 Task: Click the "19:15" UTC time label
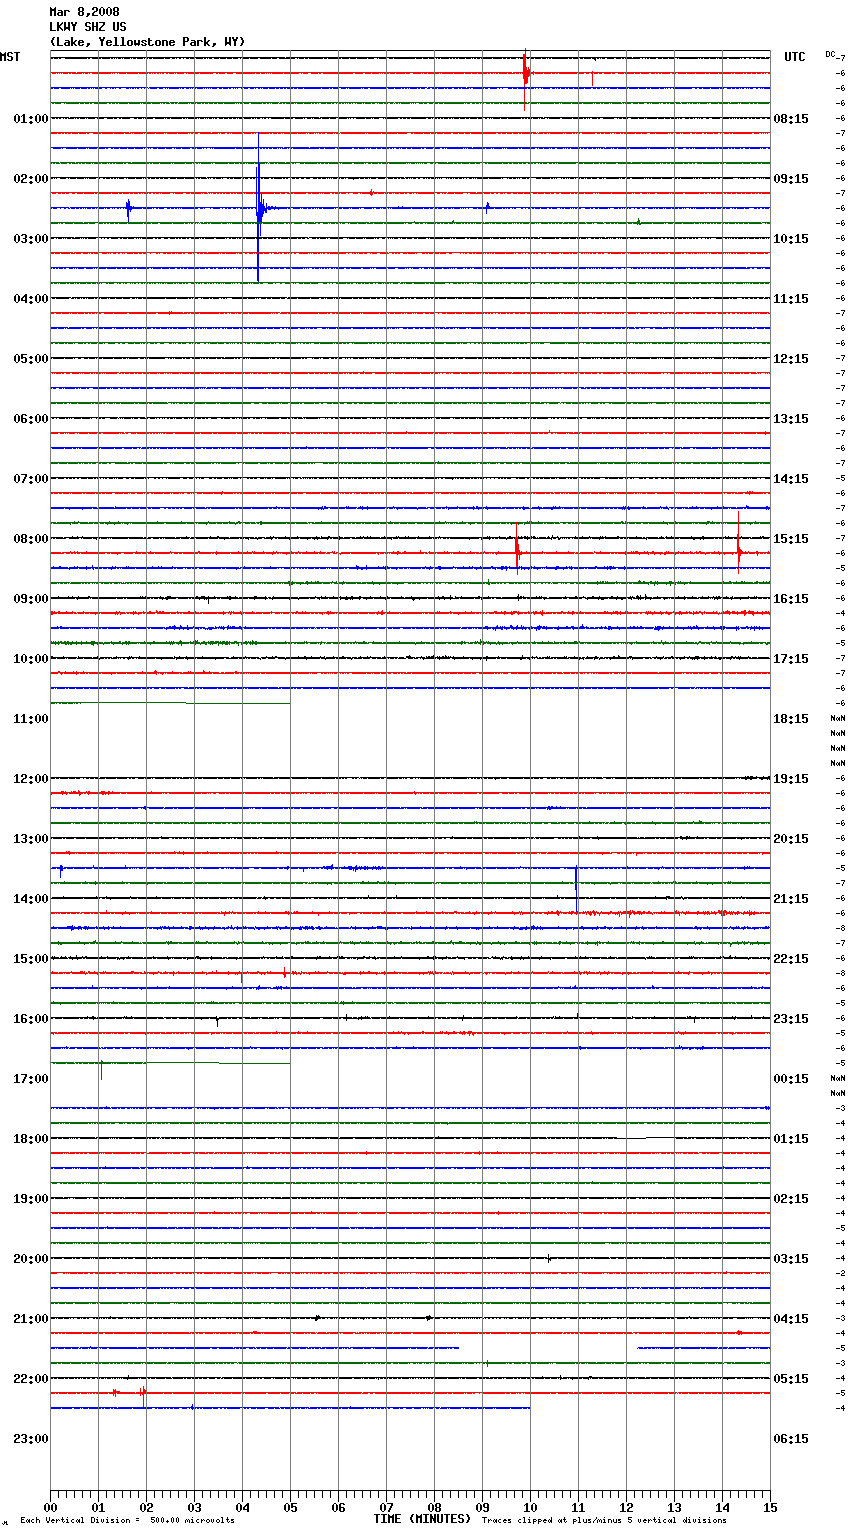coord(791,779)
